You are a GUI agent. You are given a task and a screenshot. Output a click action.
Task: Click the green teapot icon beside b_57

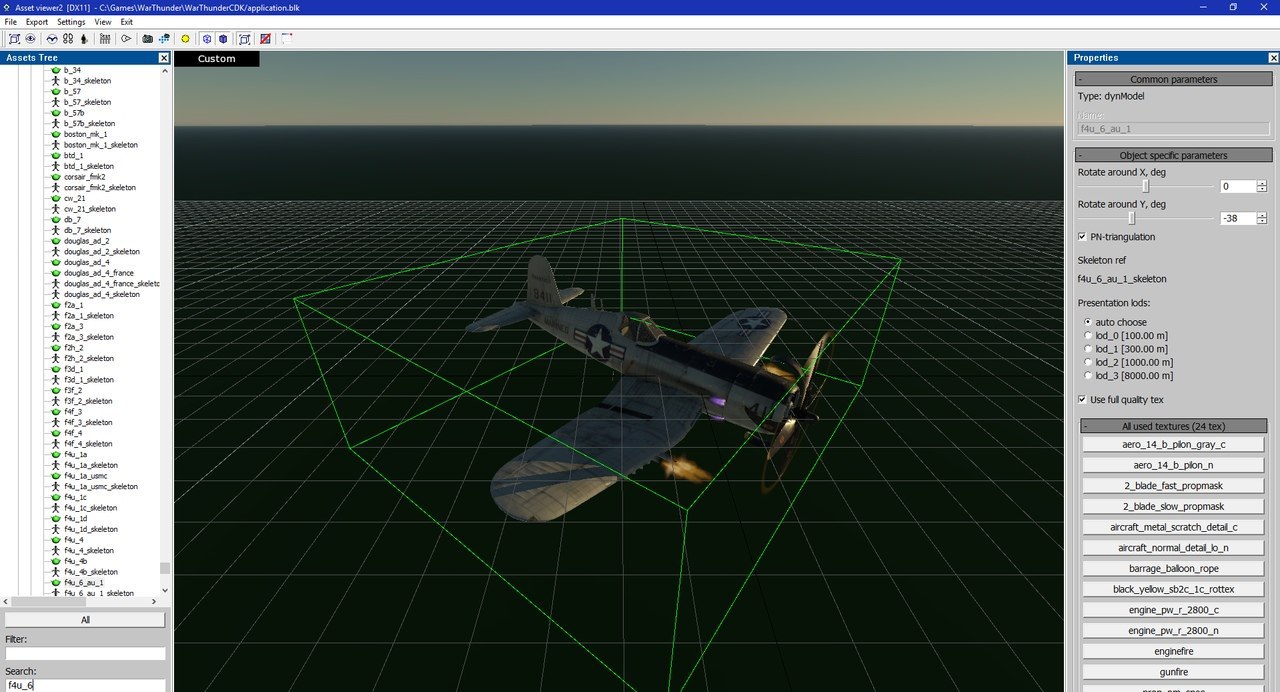click(56, 91)
